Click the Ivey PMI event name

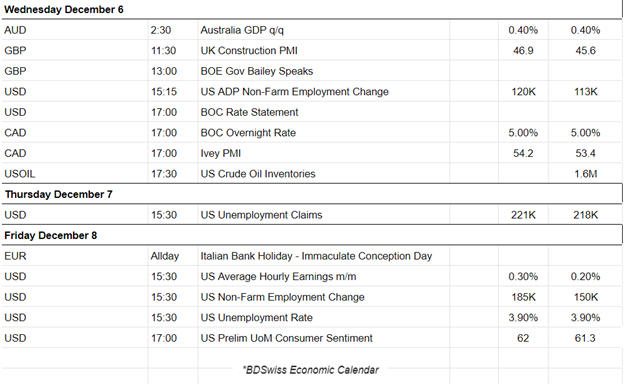220,154
